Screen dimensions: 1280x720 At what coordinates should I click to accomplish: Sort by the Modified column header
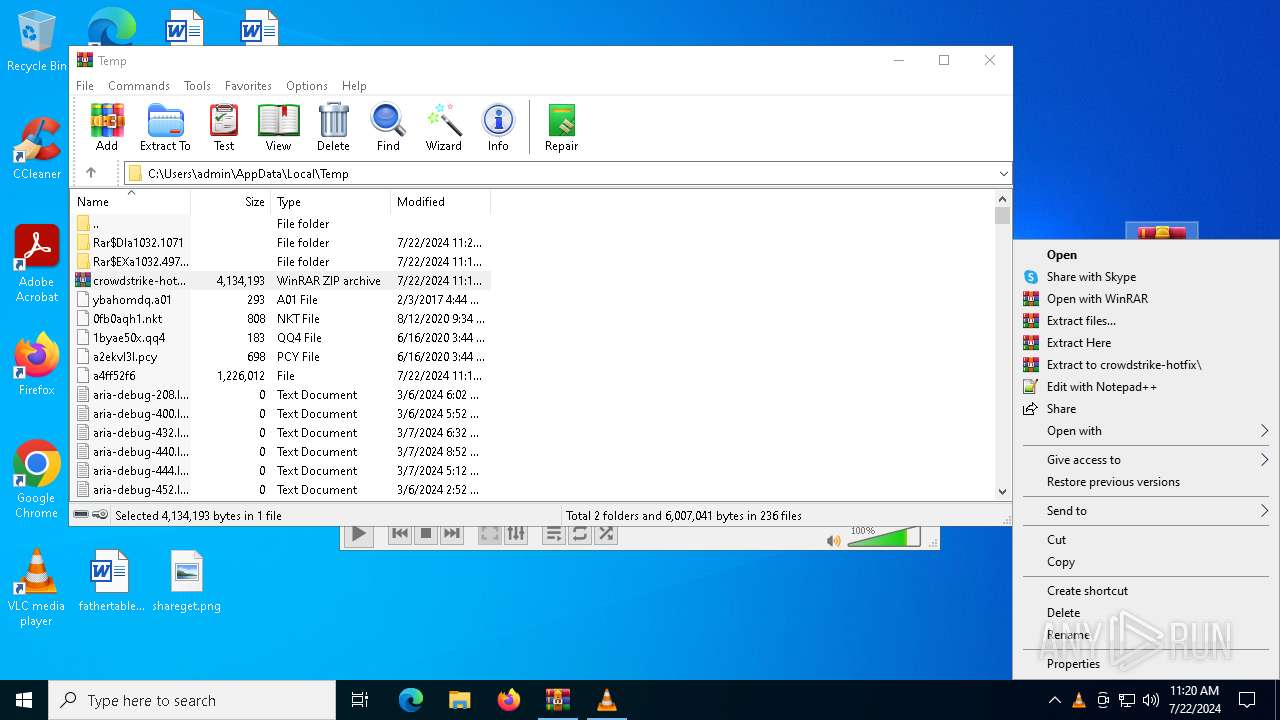440,202
